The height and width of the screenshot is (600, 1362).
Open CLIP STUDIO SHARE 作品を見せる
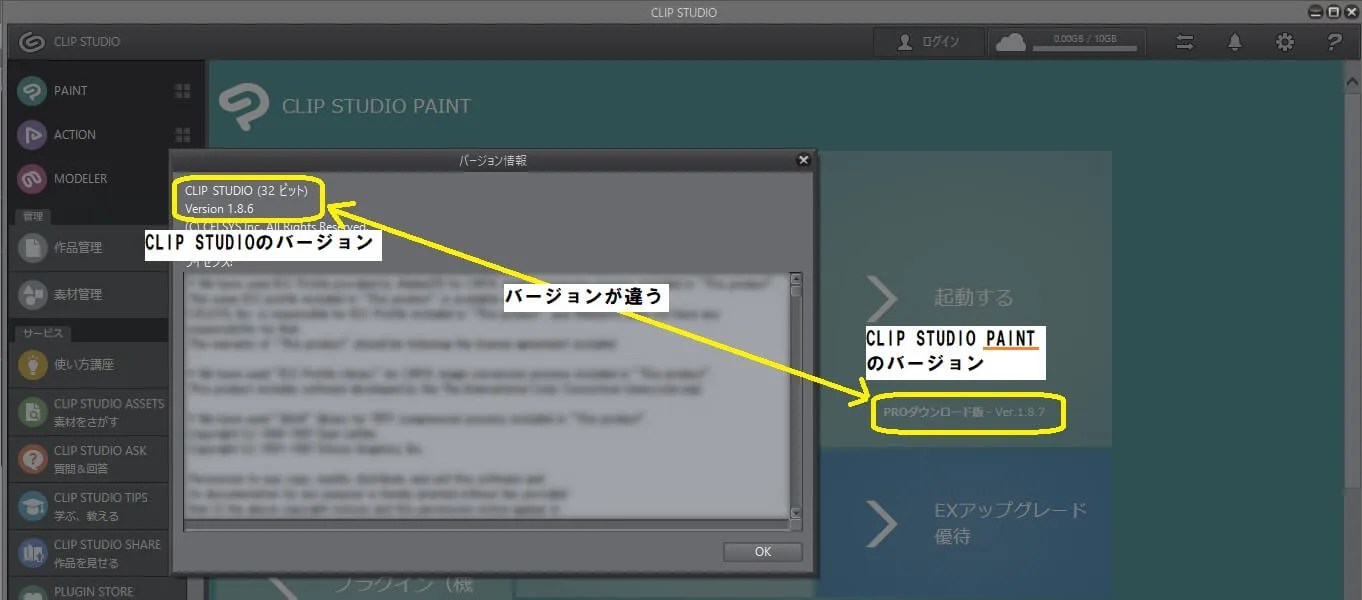tap(88, 553)
